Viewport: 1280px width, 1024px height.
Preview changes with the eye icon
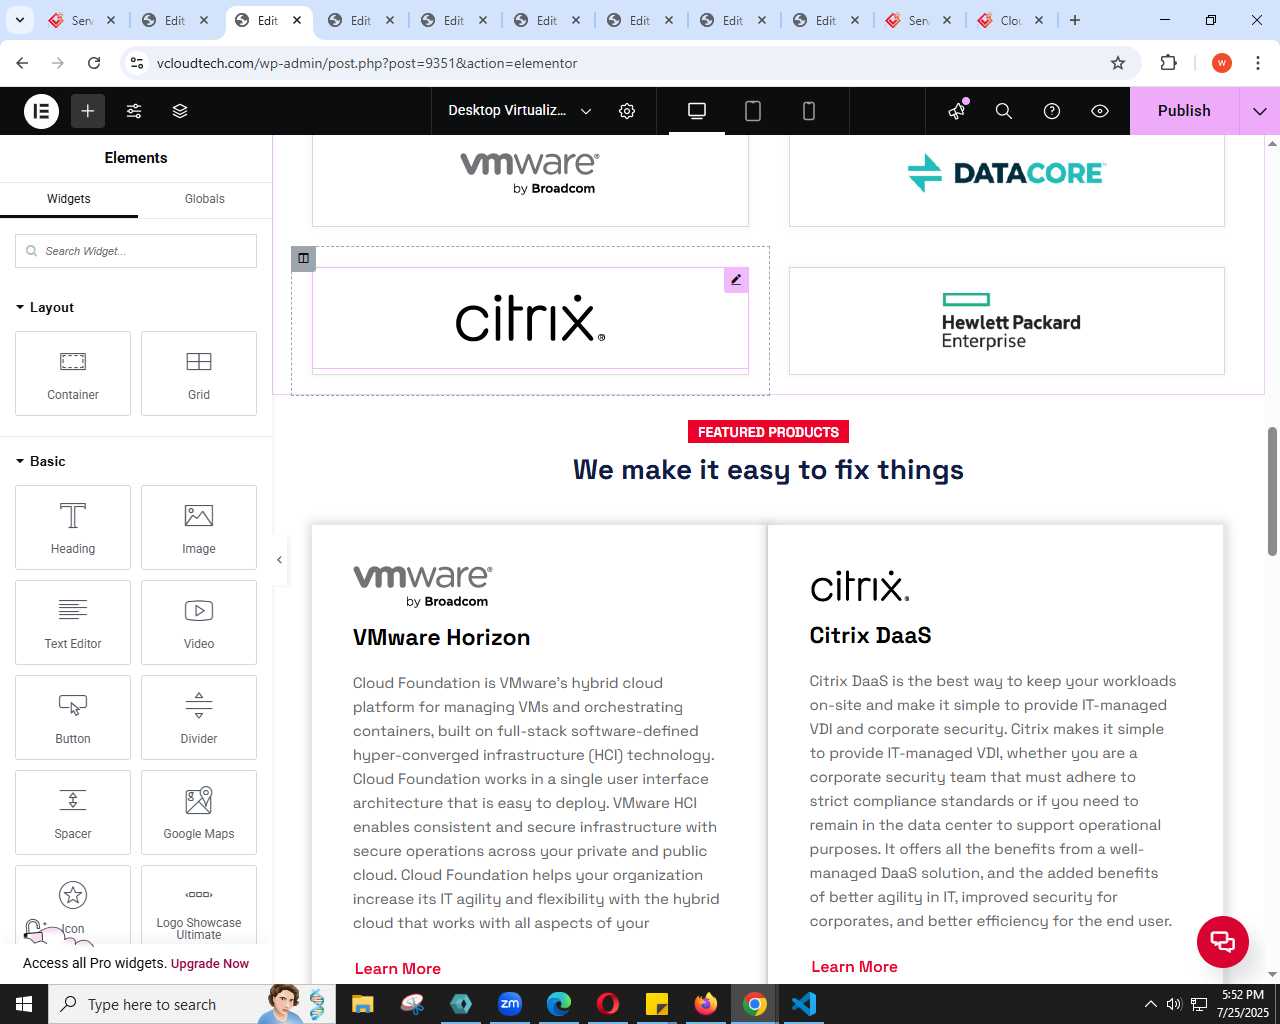(x=1100, y=111)
